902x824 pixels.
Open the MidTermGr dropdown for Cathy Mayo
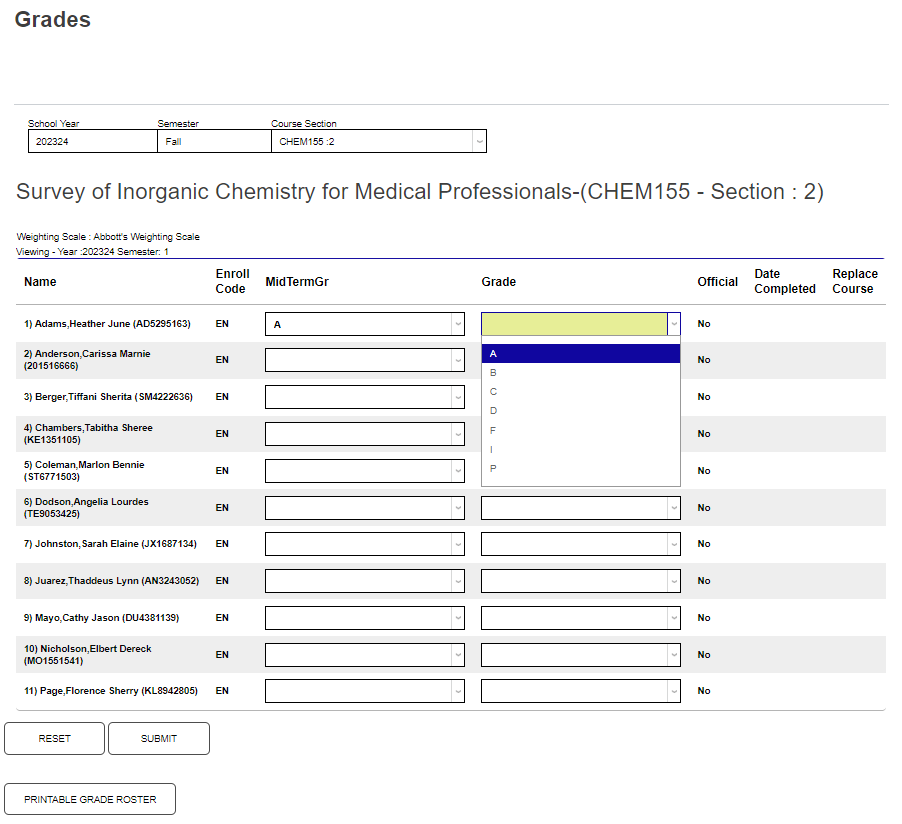(456, 617)
